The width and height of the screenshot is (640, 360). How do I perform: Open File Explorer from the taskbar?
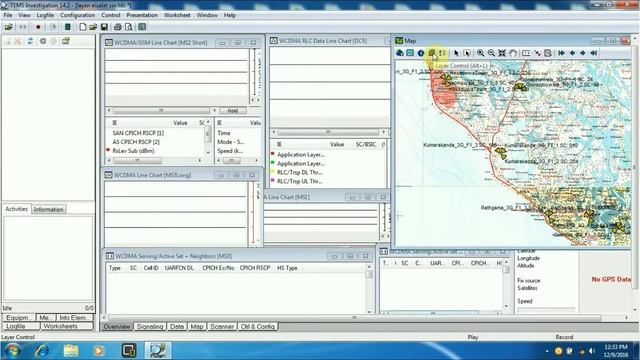click(71, 350)
